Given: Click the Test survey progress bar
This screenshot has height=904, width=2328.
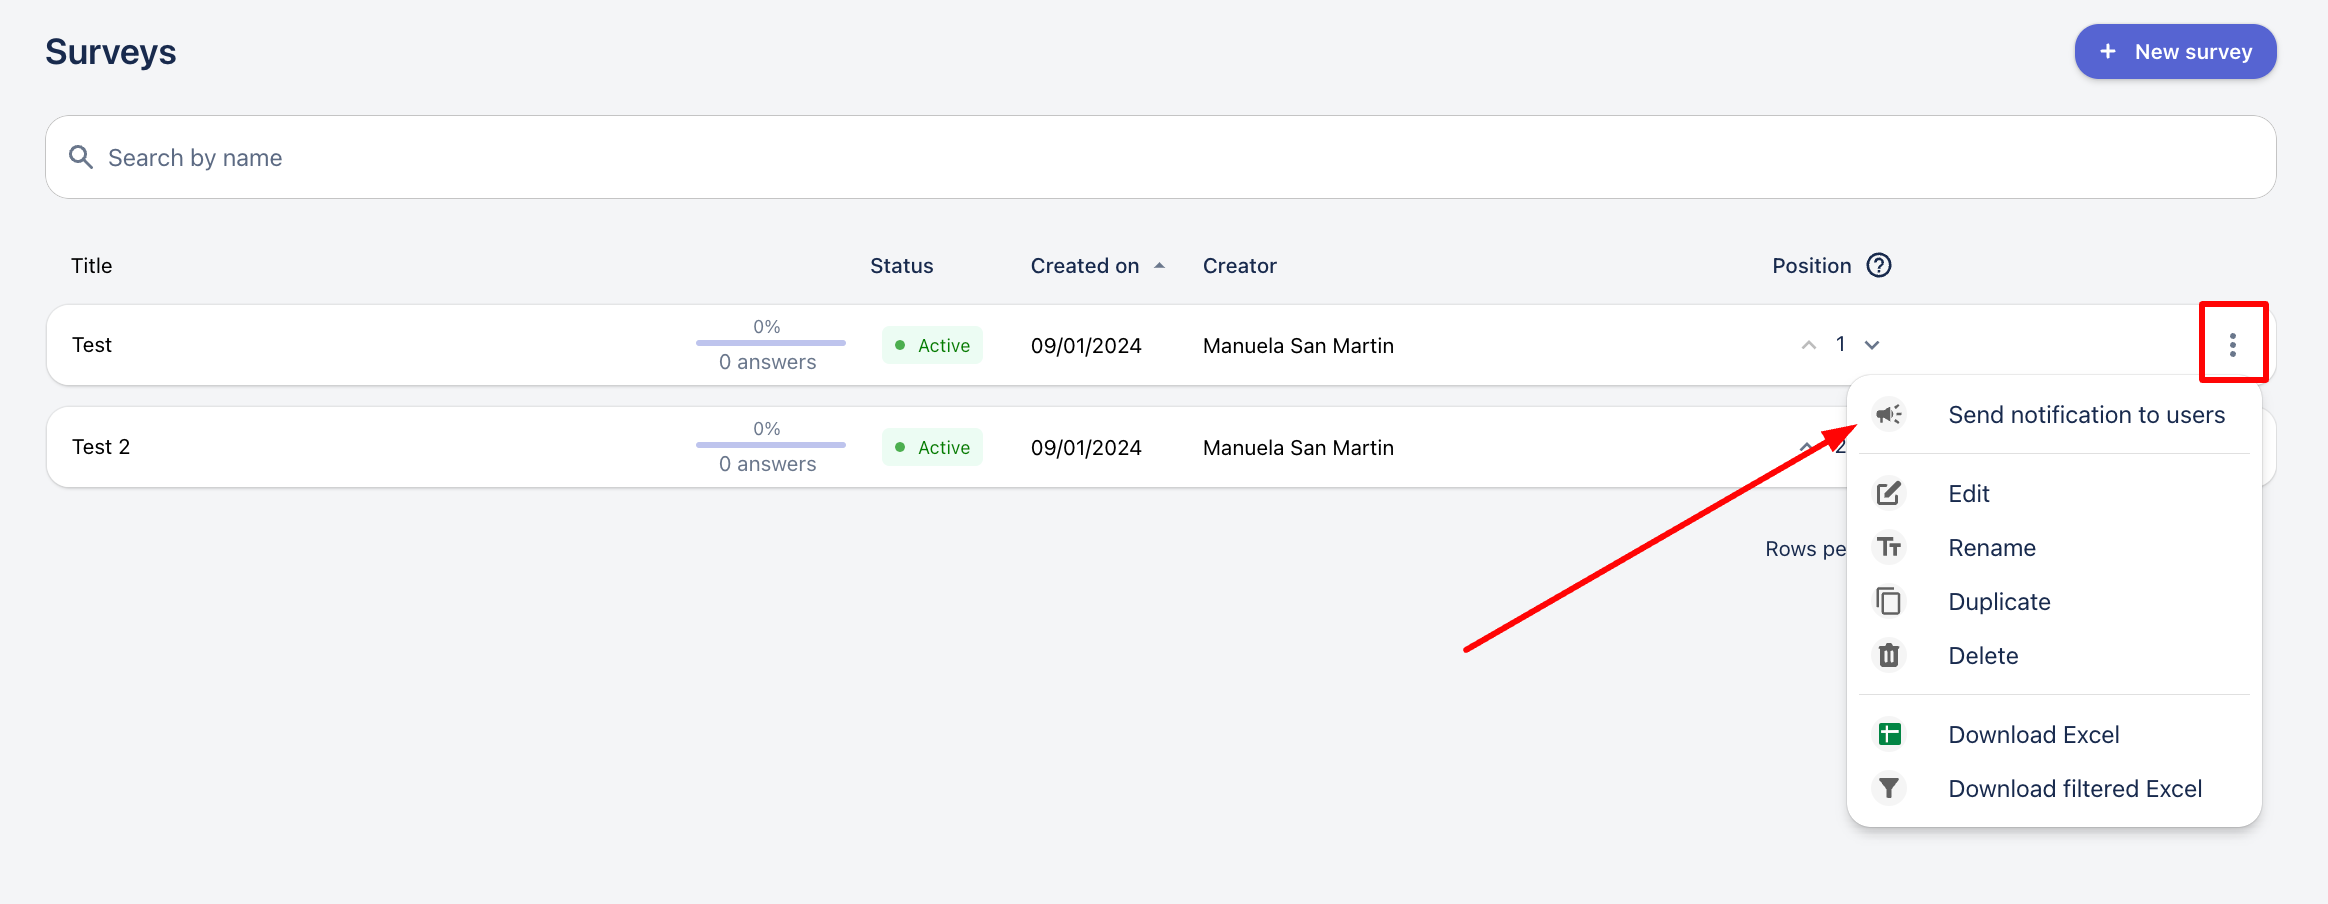Looking at the screenshot, I should click(x=770, y=343).
